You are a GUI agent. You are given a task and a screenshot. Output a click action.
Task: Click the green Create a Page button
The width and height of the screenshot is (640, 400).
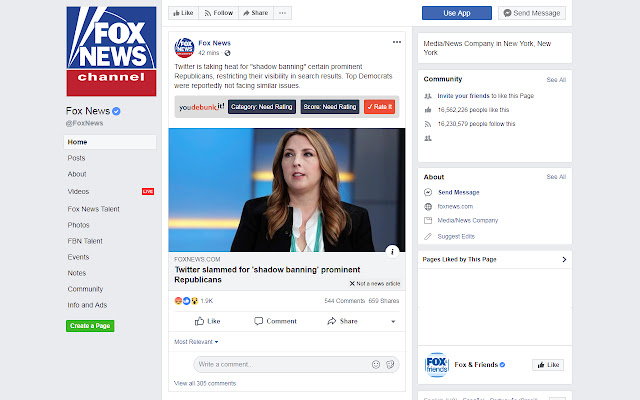[x=90, y=326]
